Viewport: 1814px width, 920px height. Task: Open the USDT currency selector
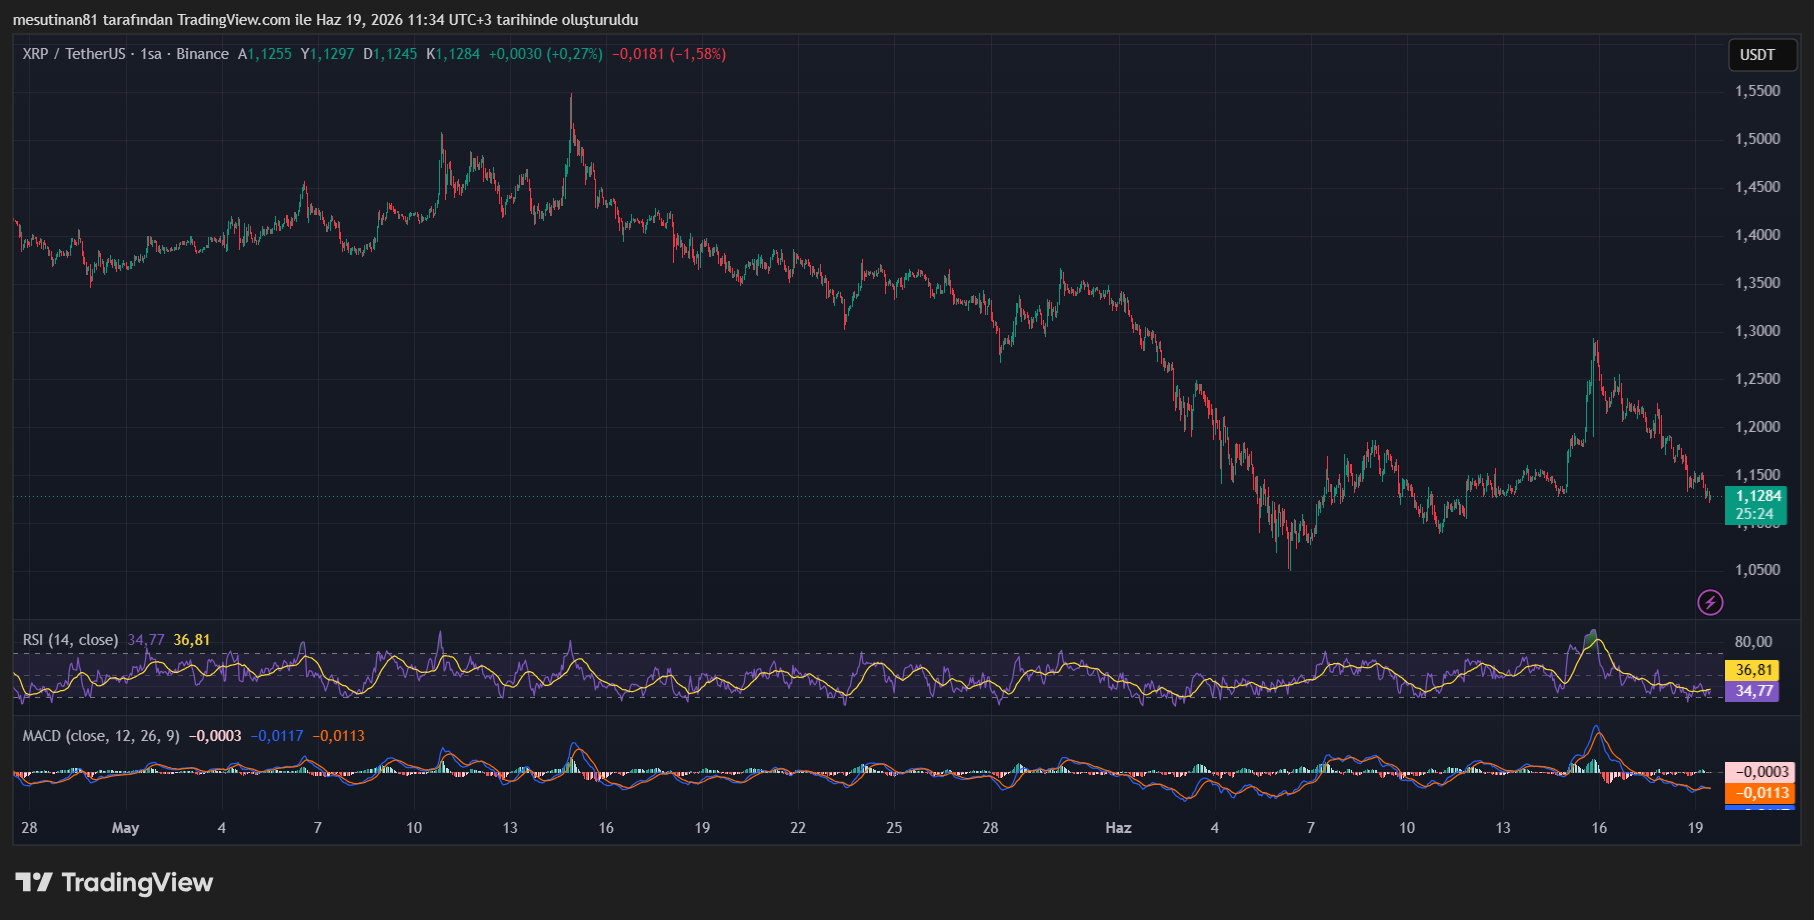click(1762, 55)
